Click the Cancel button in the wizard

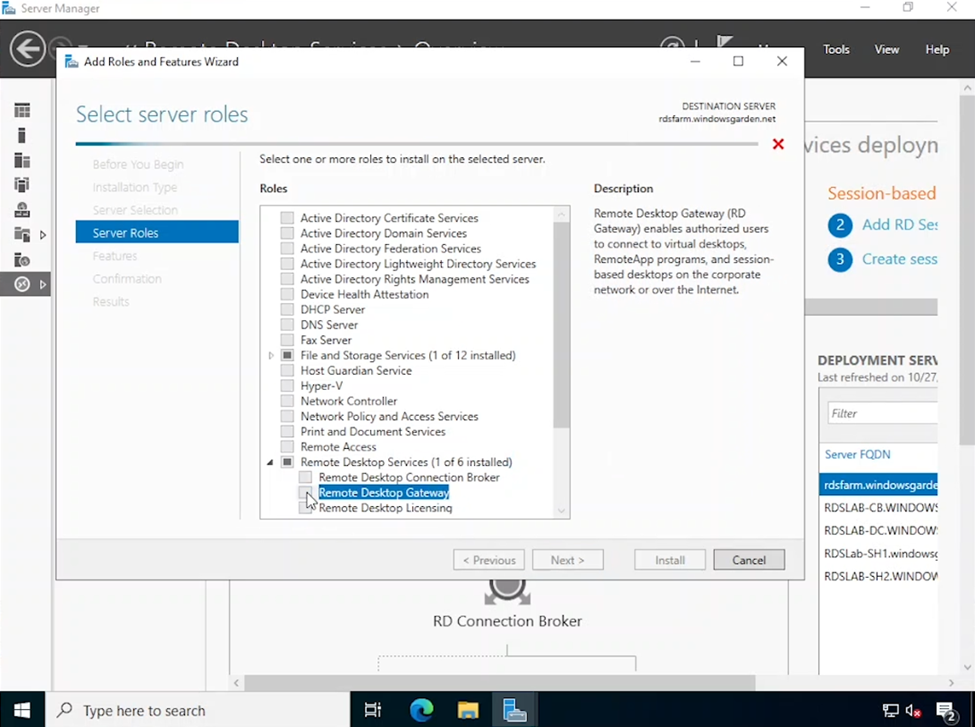(x=748, y=560)
